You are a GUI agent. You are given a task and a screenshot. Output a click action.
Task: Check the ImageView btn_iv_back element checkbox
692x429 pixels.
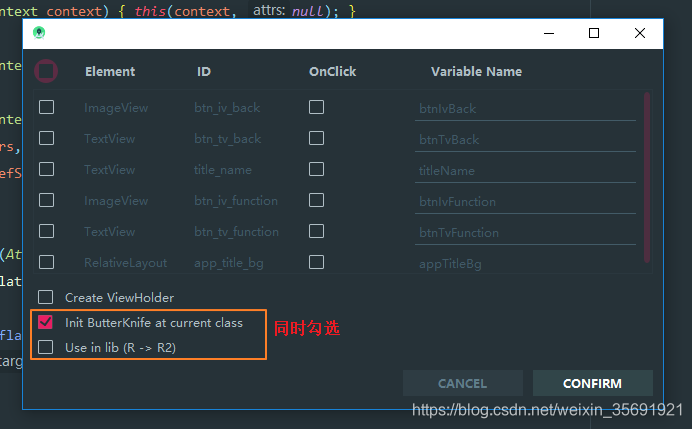point(46,107)
